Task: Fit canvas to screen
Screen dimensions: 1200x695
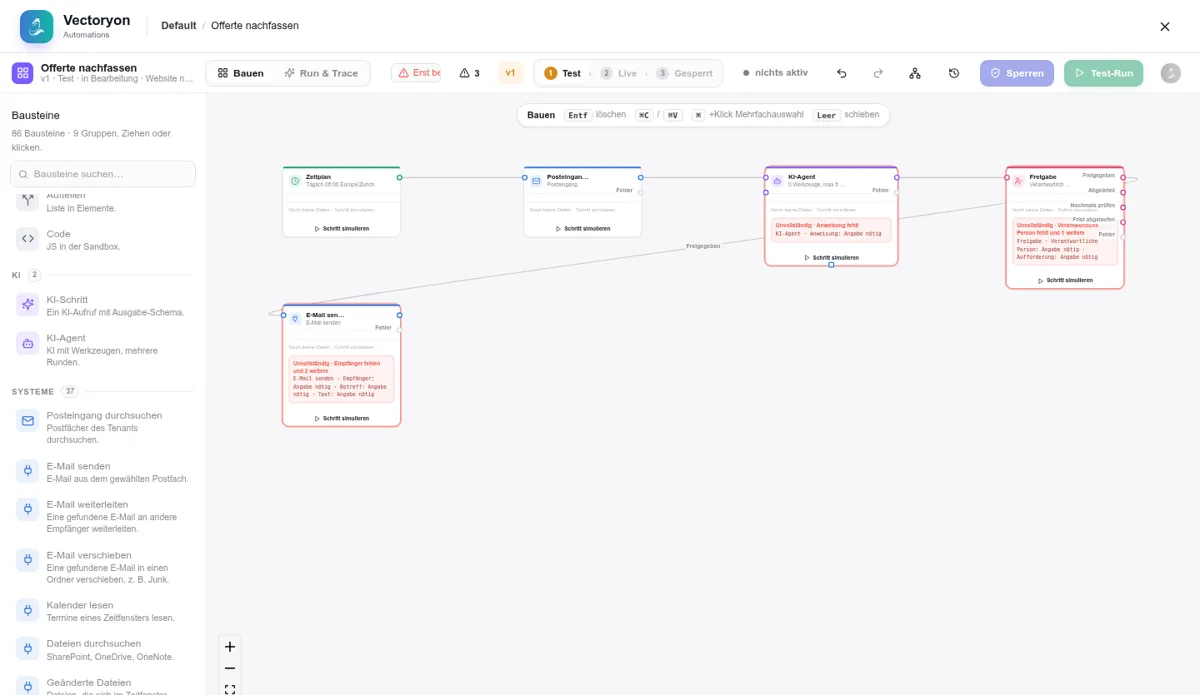Action: [230, 688]
